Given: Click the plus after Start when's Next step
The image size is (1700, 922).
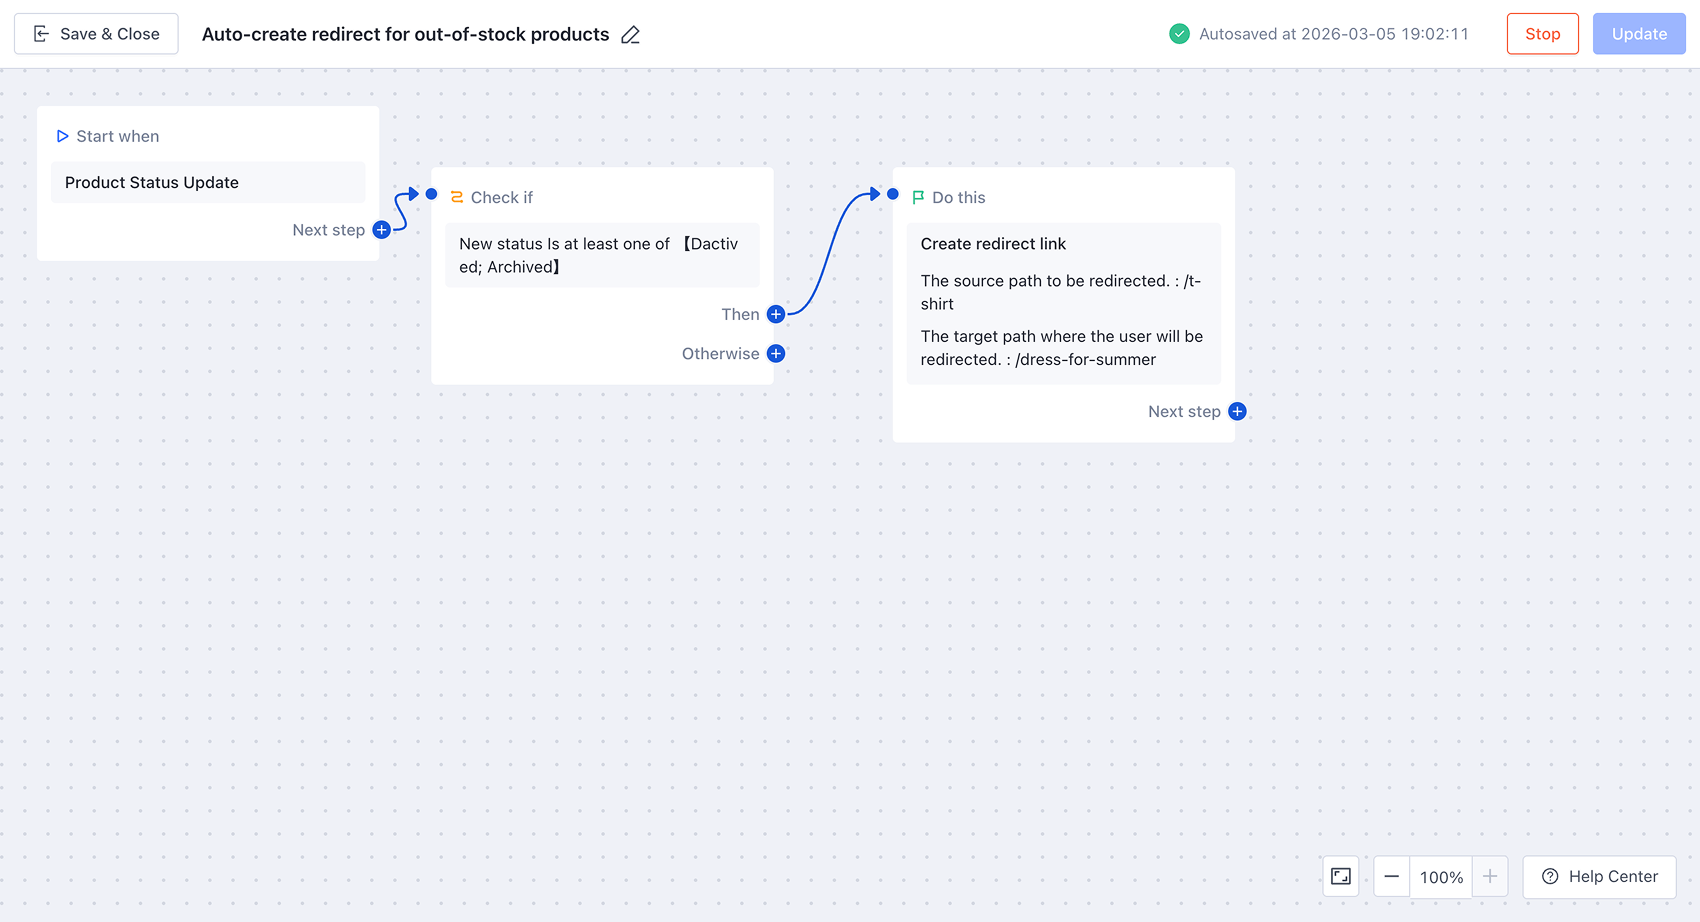Looking at the screenshot, I should 381,230.
